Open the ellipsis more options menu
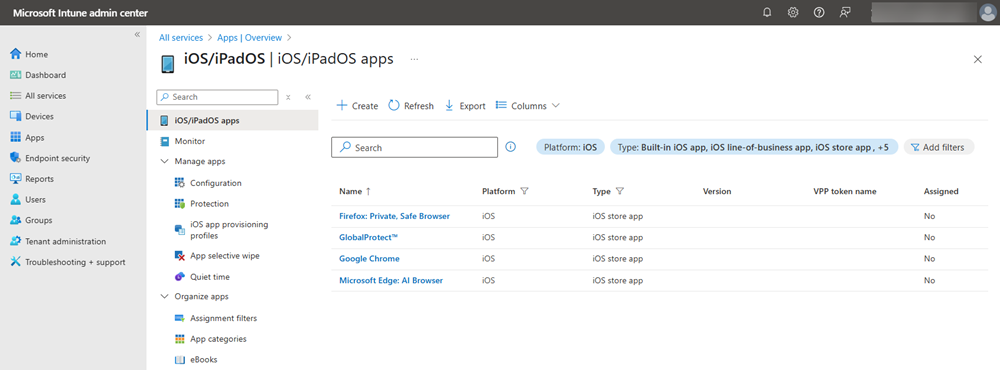 tap(415, 59)
